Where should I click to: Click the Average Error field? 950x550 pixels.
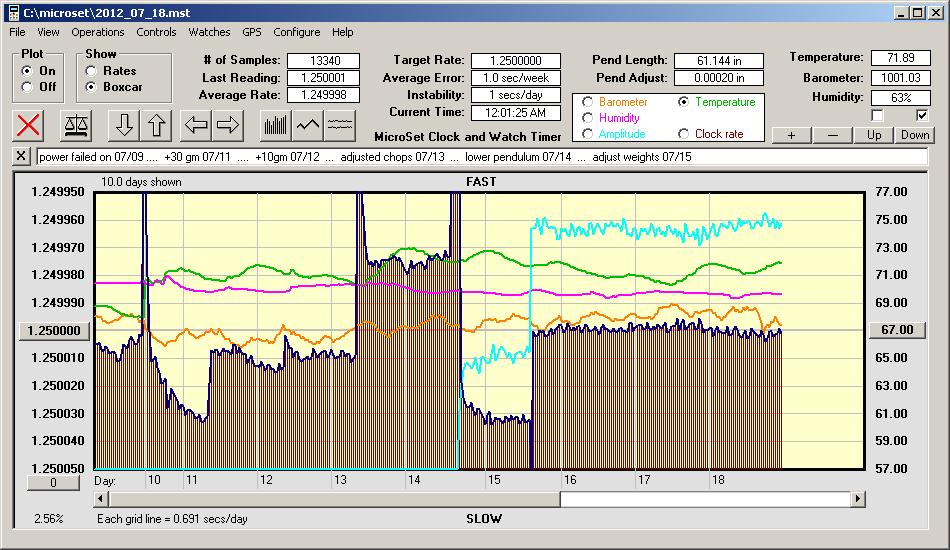tap(516, 78)
